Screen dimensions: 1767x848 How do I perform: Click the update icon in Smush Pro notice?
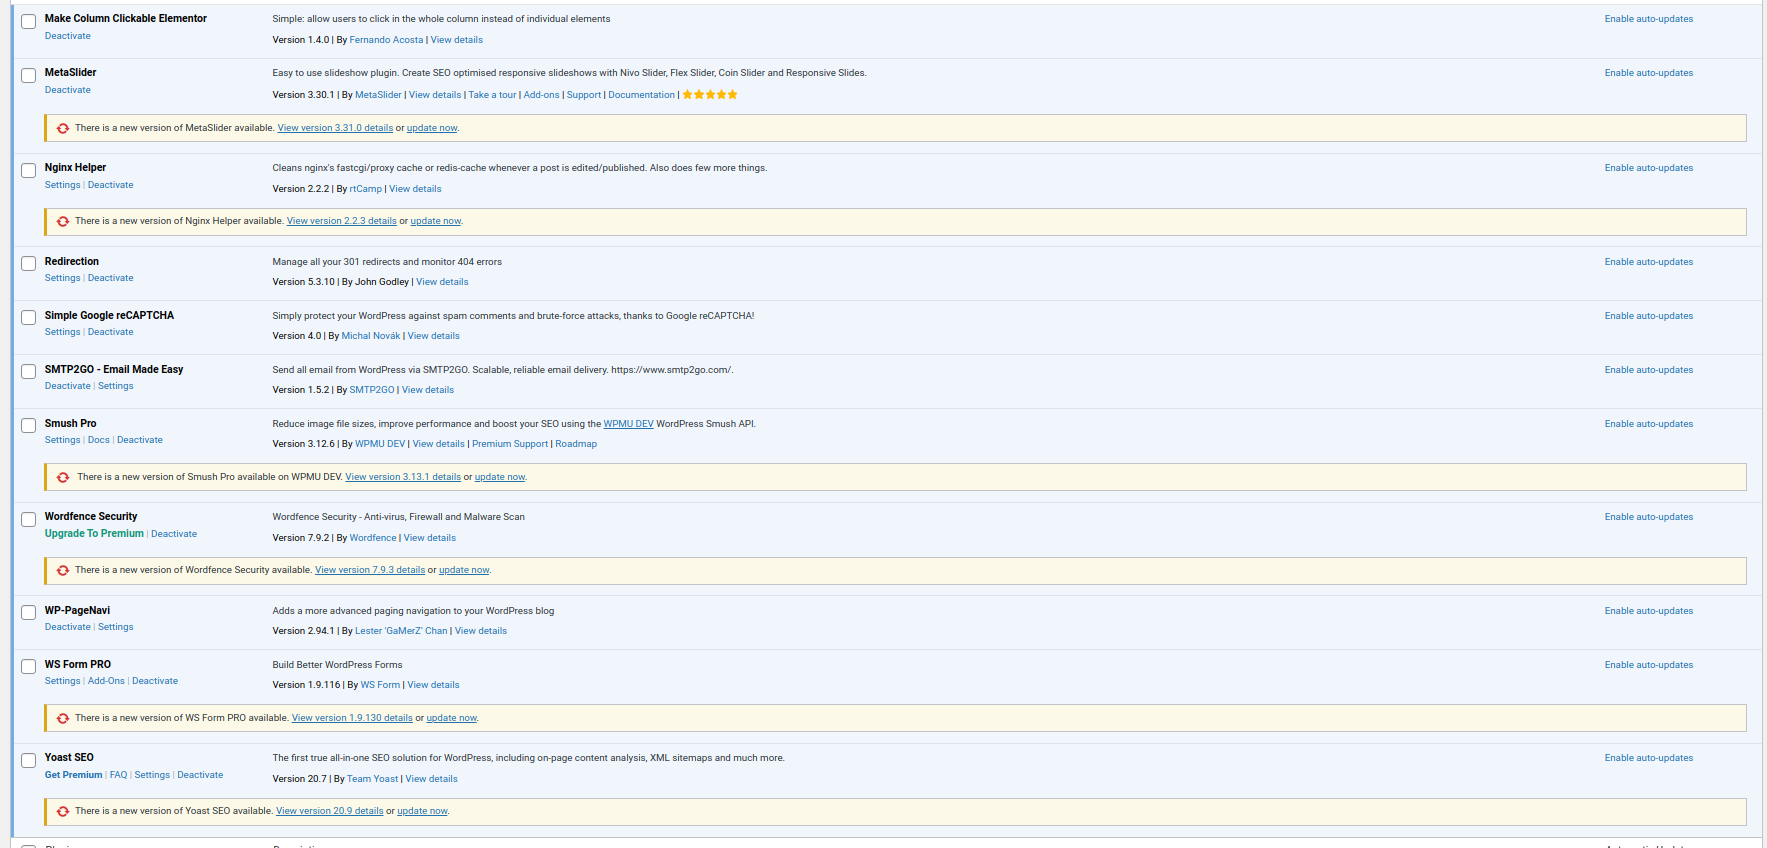pyautogui.click(x=63, y=477)
